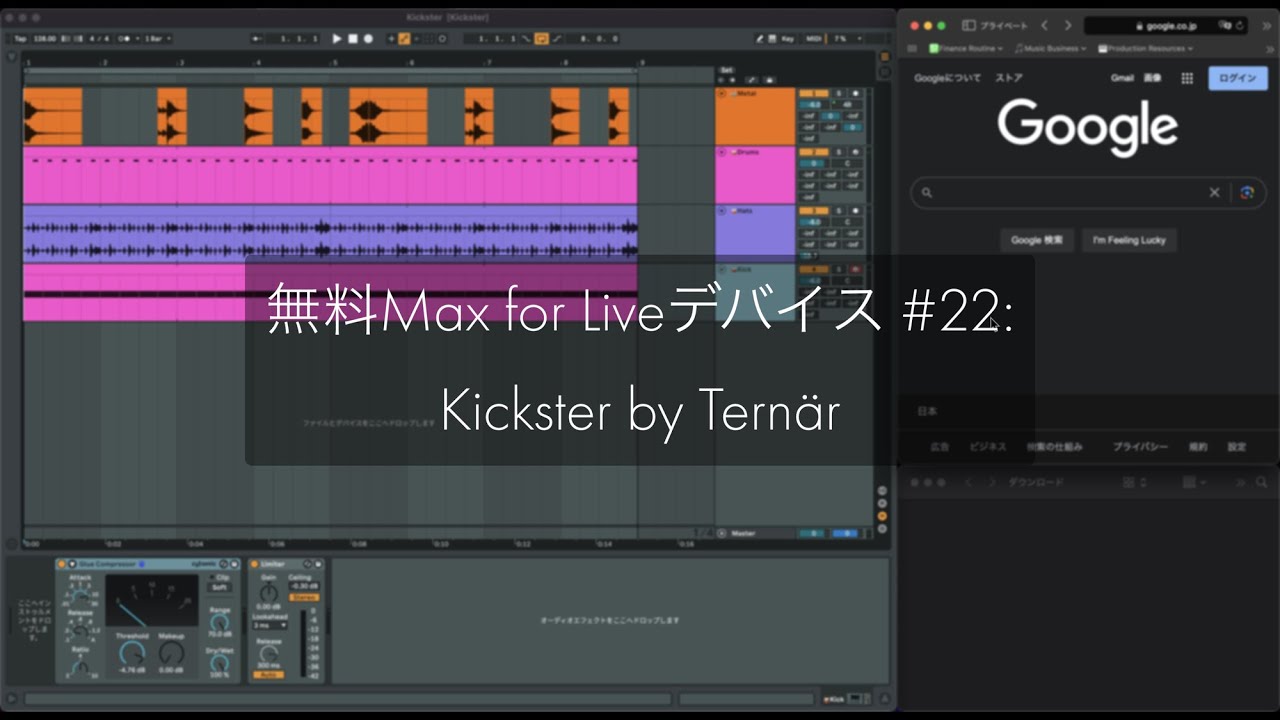Arm the Metal track for recording
Viewport: 1280px width, 720px height.
pyautogui.click(x=855, y=93)
